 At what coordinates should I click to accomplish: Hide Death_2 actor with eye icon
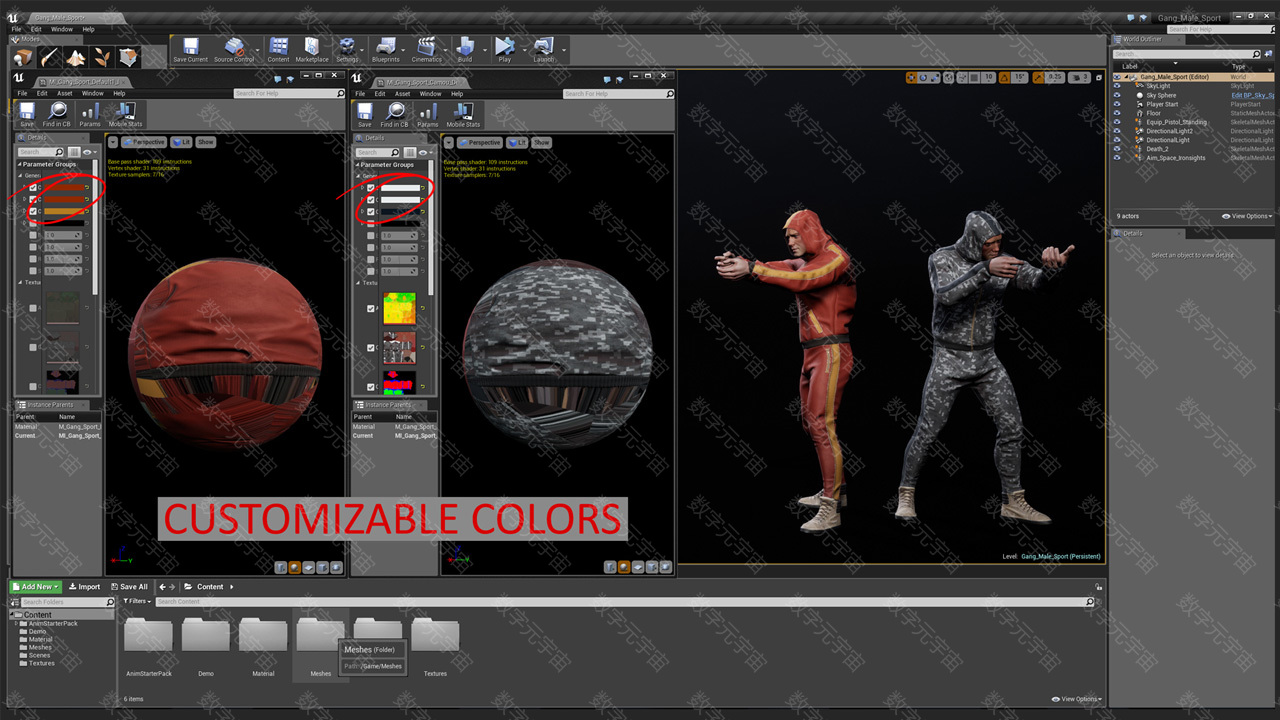[1117, 149]
